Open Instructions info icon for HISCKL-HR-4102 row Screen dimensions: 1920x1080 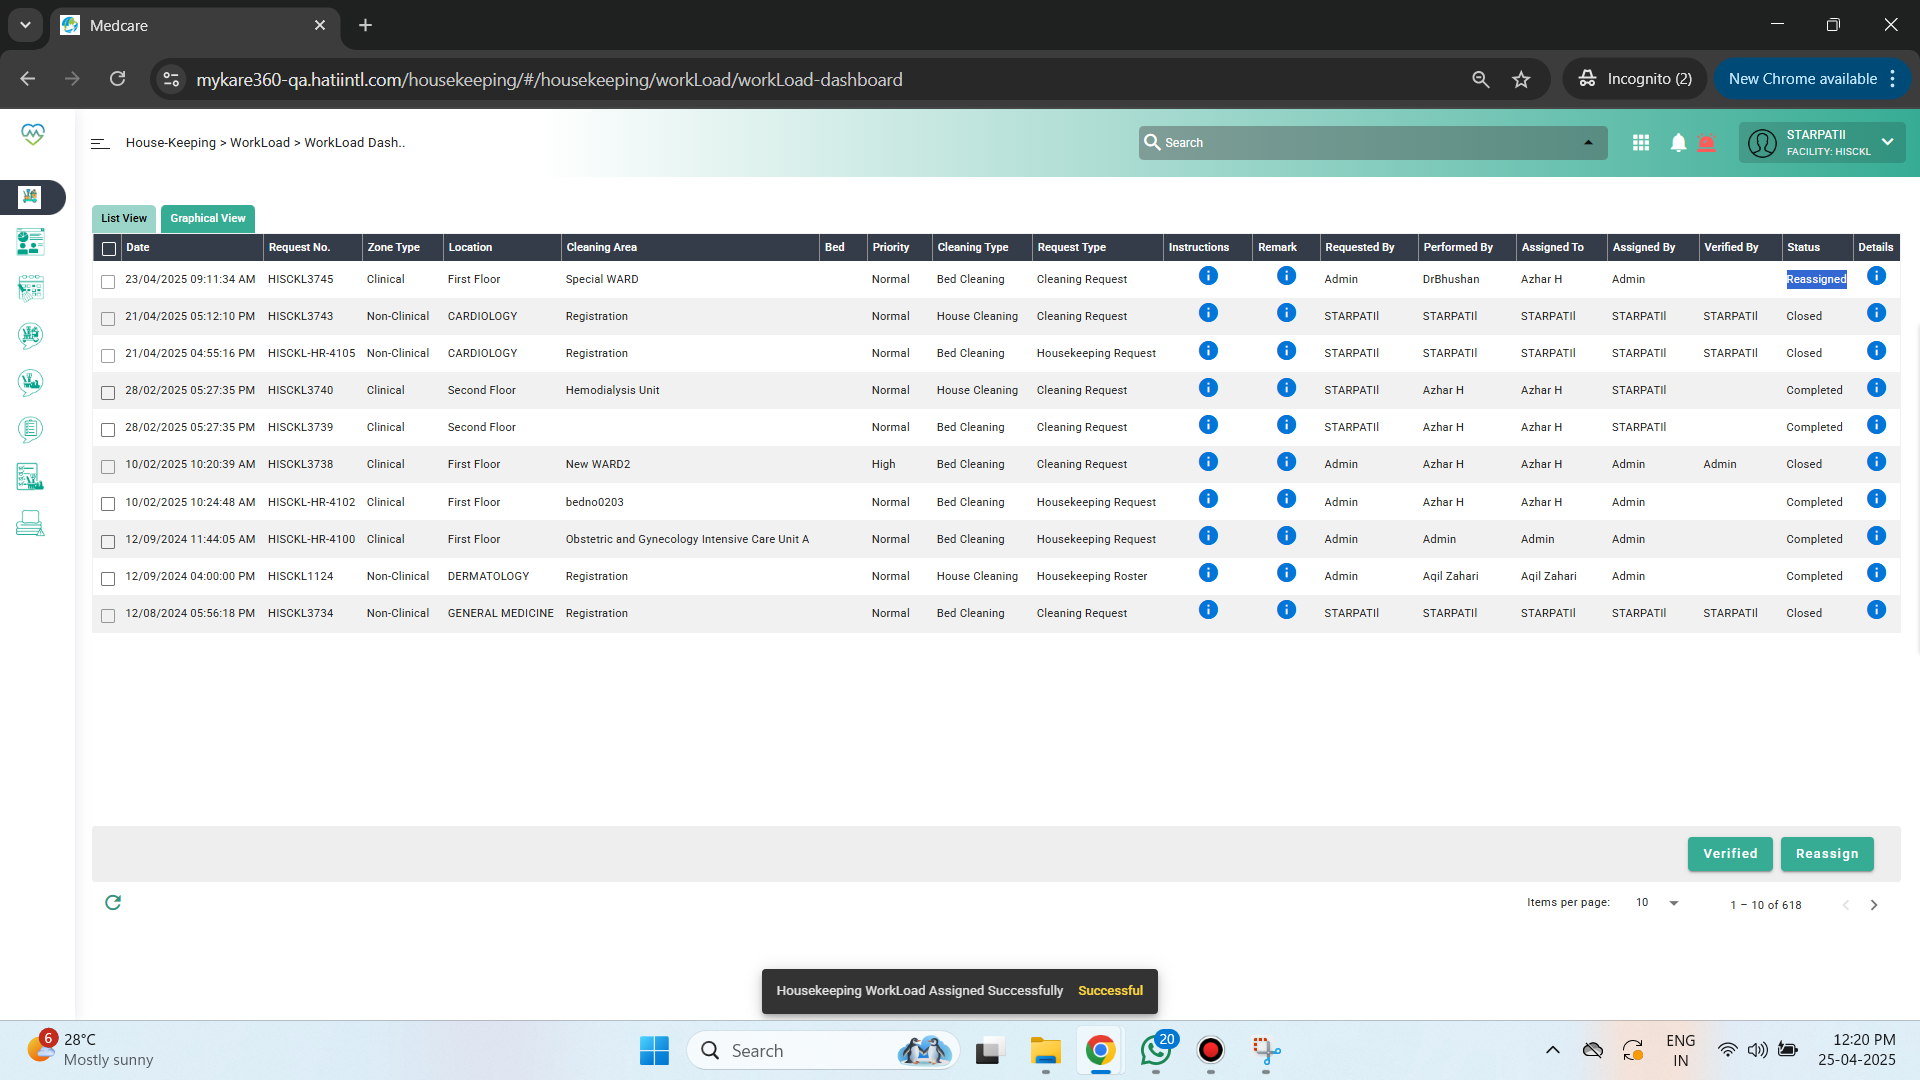(1208, 499)
